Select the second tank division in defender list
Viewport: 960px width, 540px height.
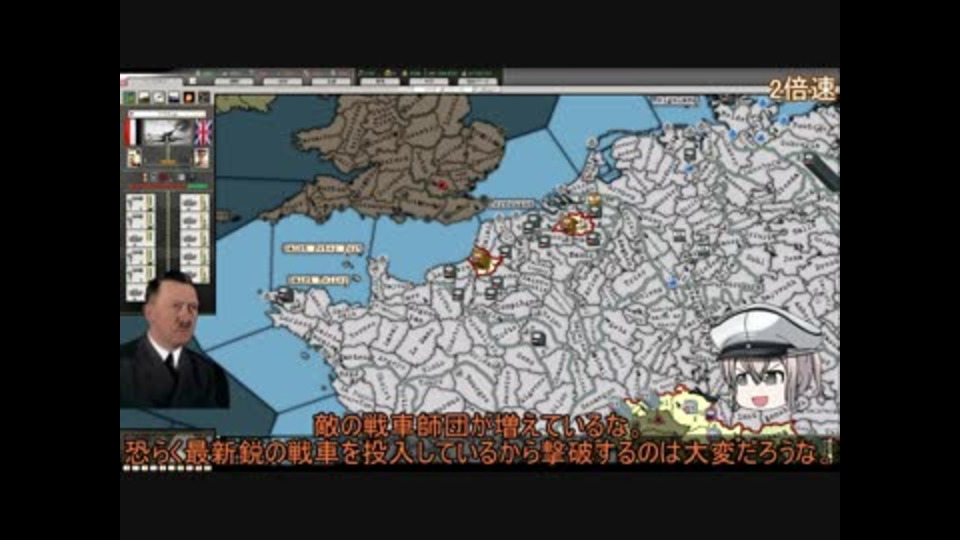tap(195, 220)
